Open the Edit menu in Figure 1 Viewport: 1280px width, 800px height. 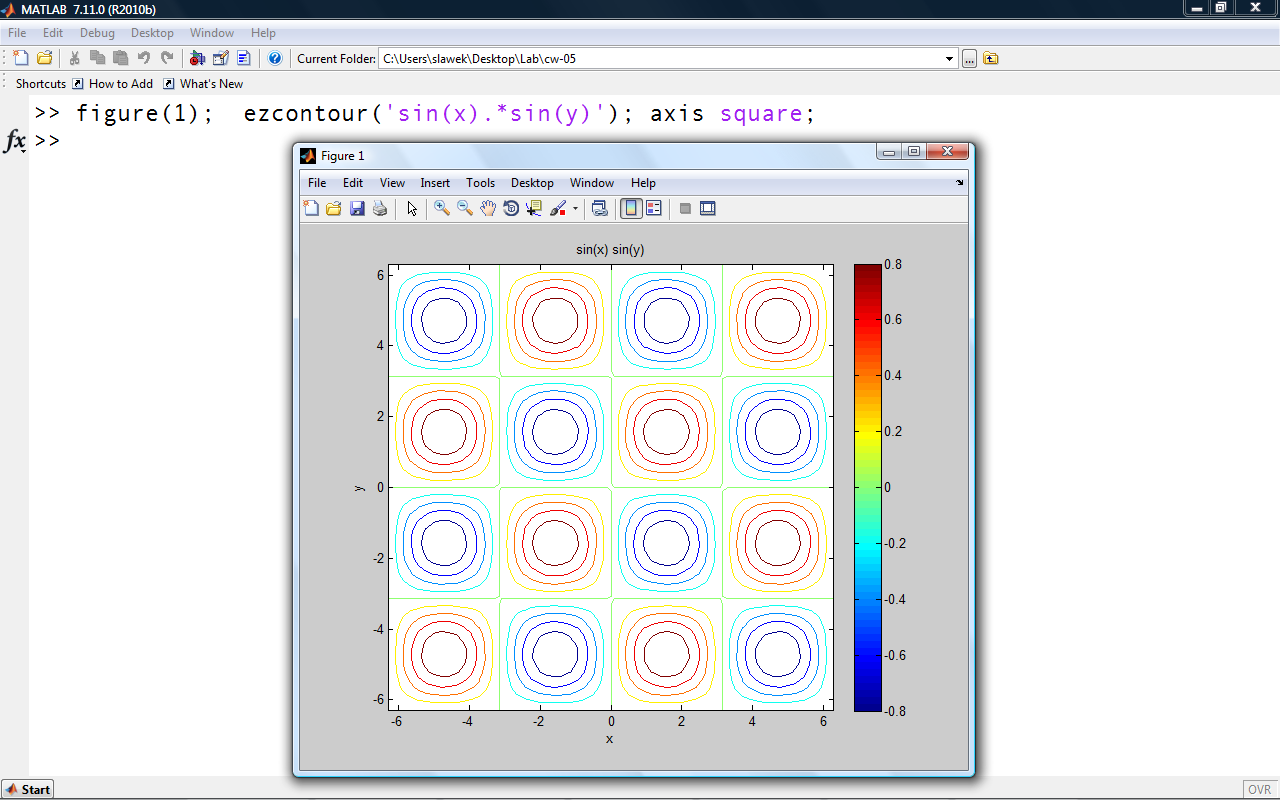coord(353,183)
